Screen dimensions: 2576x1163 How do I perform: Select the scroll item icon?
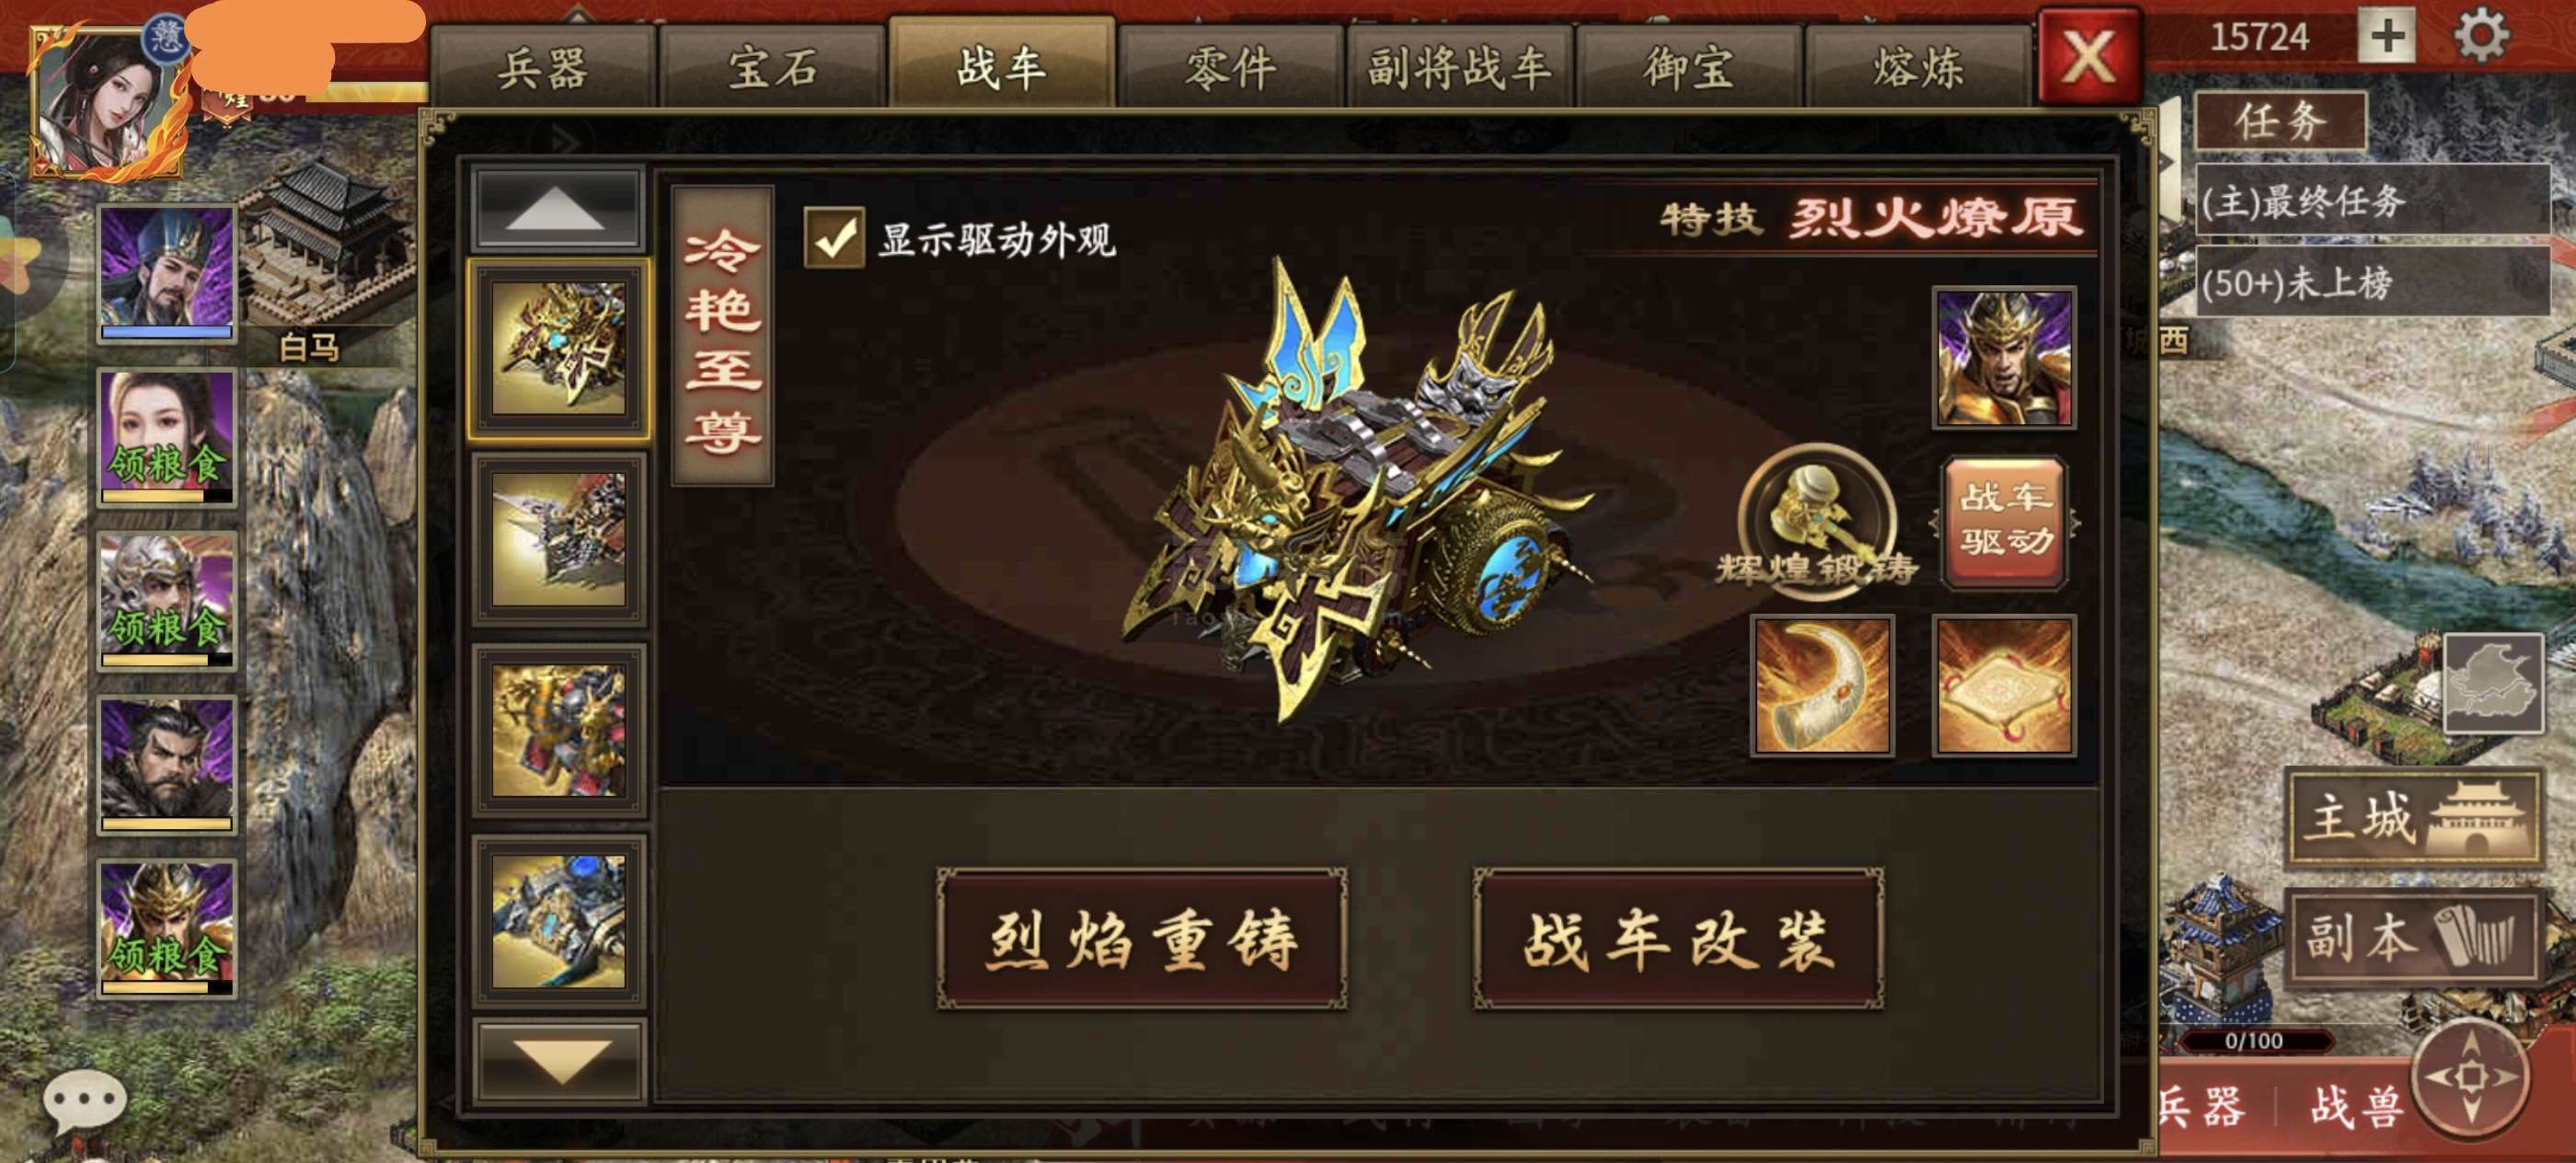2004,685
